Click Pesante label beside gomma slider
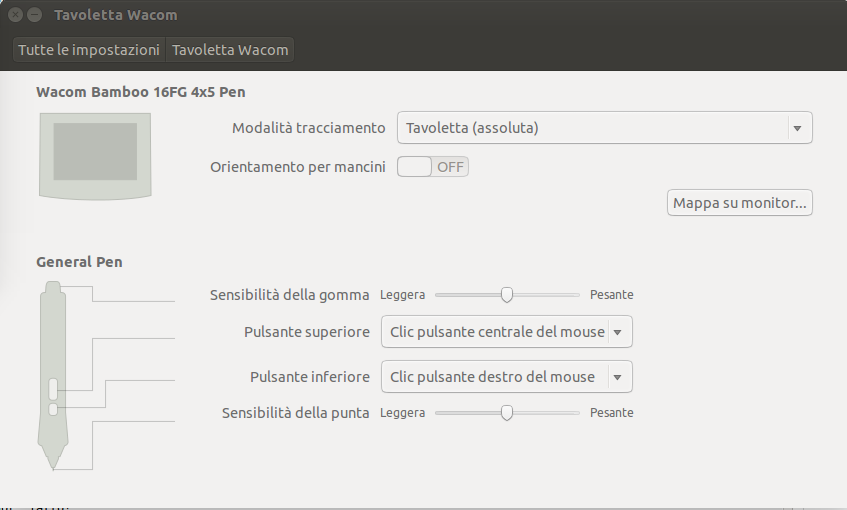Image resolution: width=847 pixels, height=510 pixels. point(611,295)
